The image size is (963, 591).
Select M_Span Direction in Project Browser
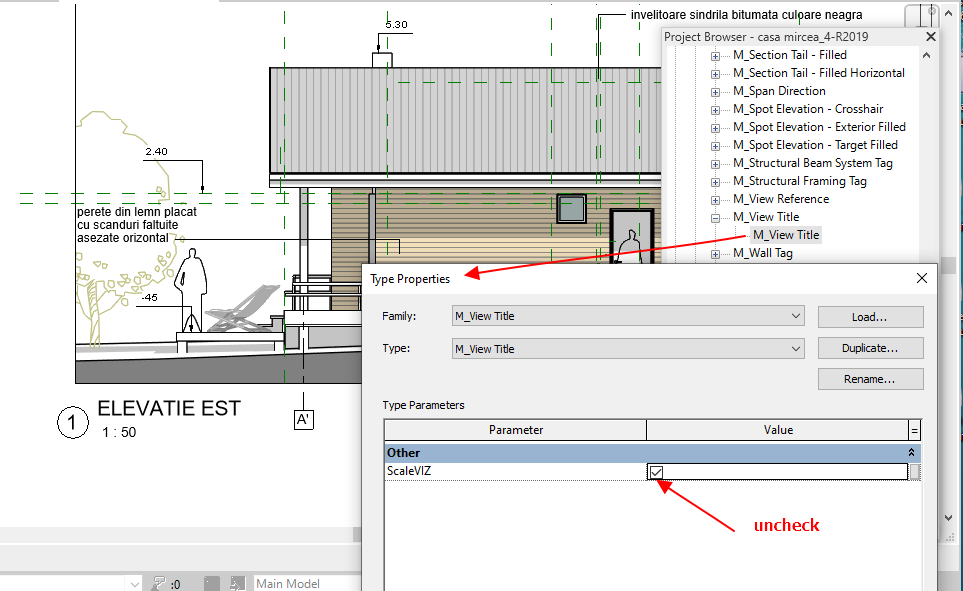(x=779, y=91)
